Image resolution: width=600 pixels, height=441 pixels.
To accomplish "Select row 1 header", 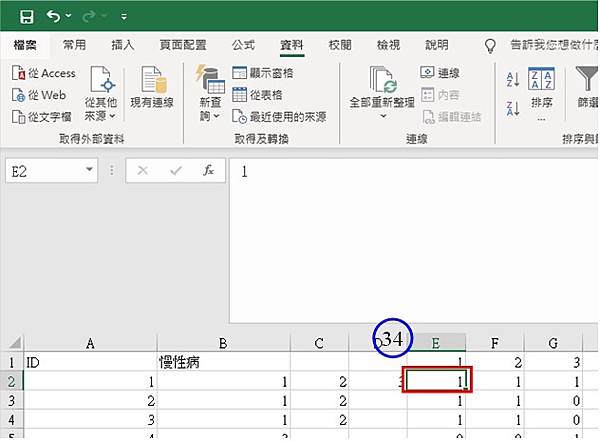I will pos(12,362).
